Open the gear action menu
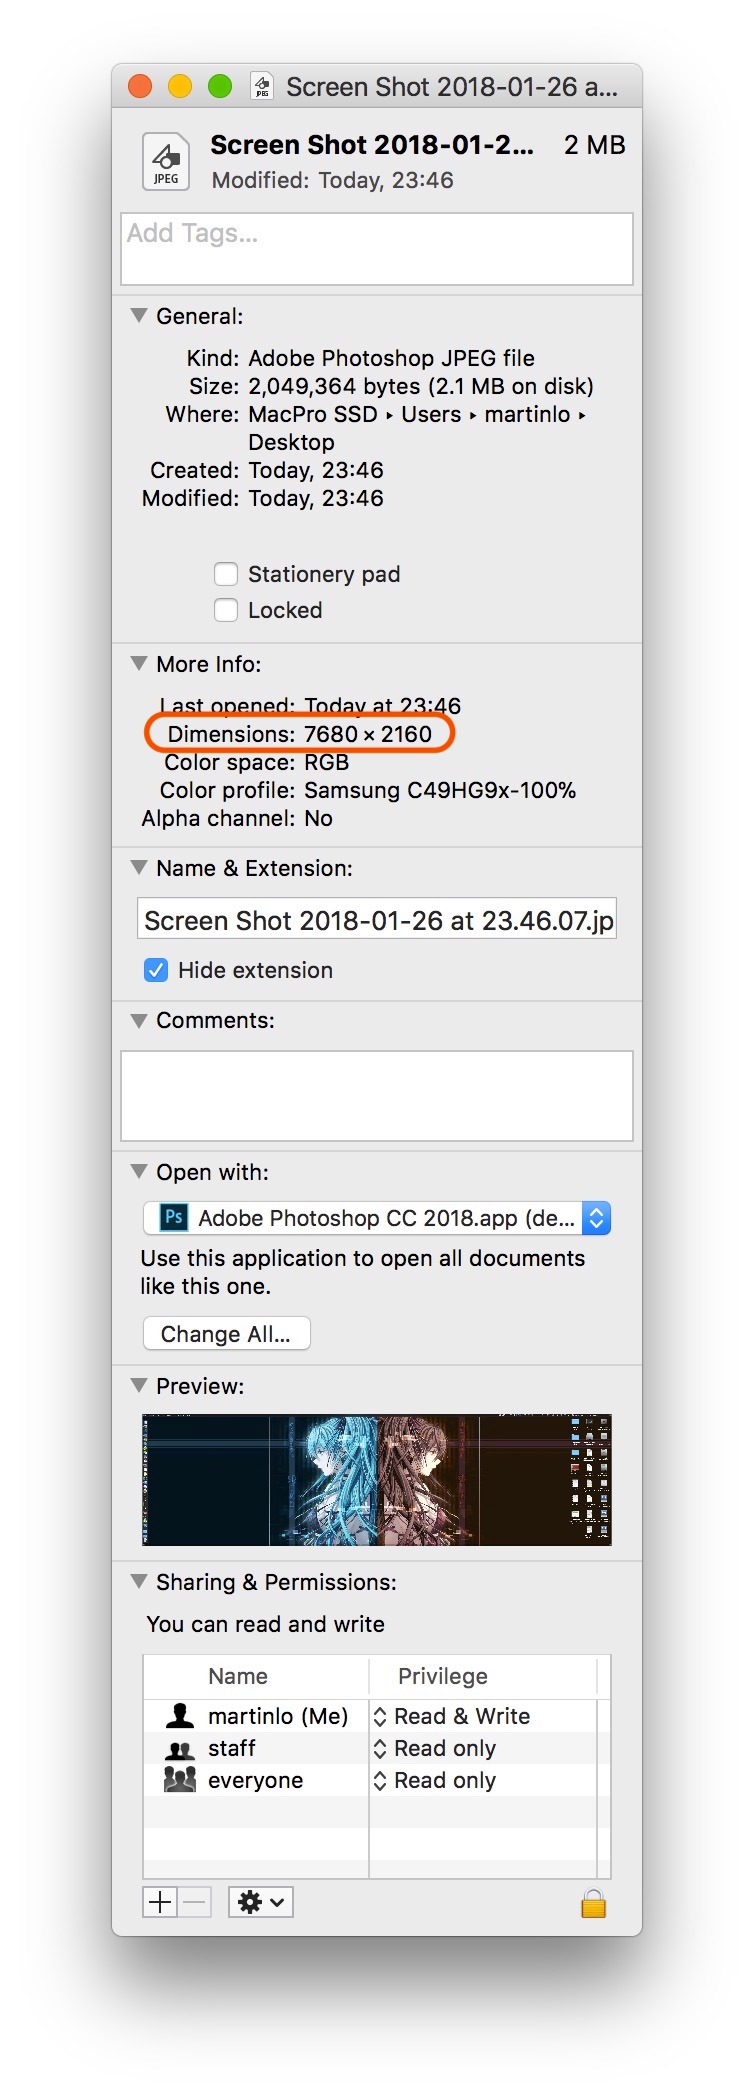The image size is (754, 2096). click(x=261, y=1902)
